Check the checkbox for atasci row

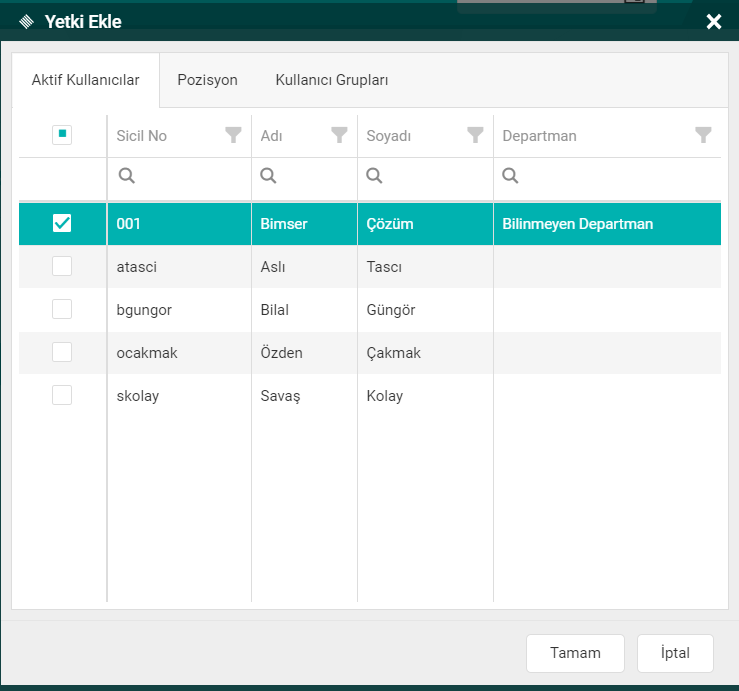click(x=62, y=267)
